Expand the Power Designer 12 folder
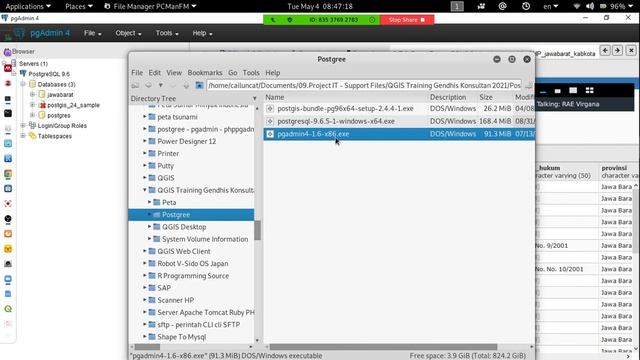 pyautogui.click(x=144, y=141)
